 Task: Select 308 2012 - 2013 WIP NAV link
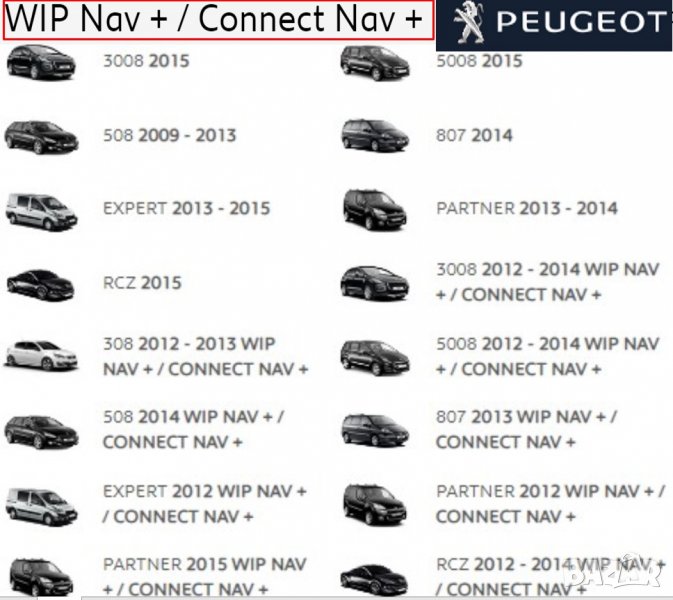(206, 357)
